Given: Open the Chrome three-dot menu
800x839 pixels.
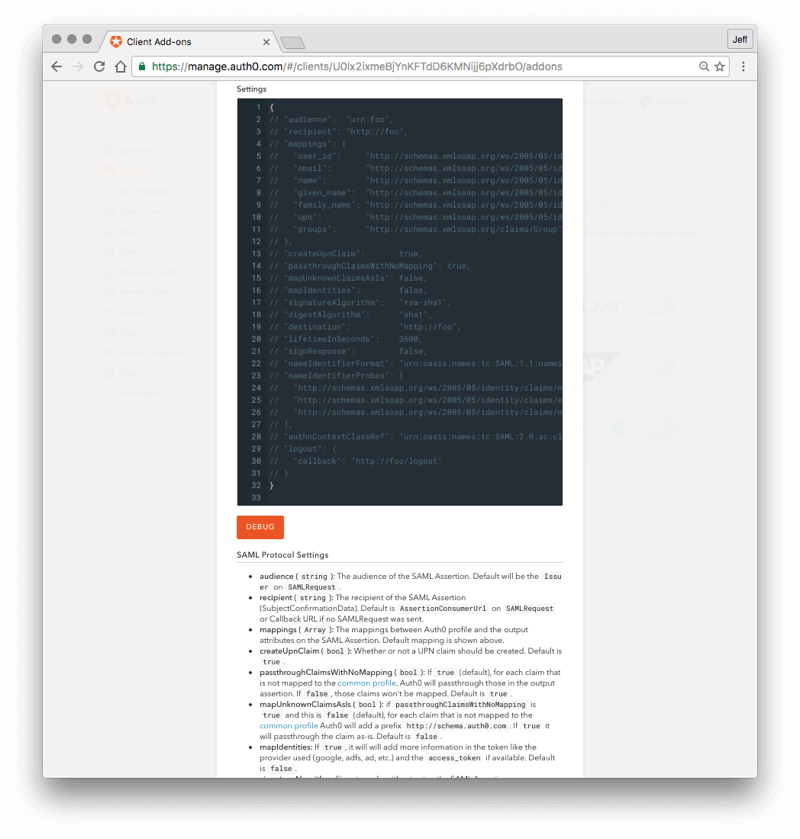Looking at the screenshot, I should (x=743, y=66).
